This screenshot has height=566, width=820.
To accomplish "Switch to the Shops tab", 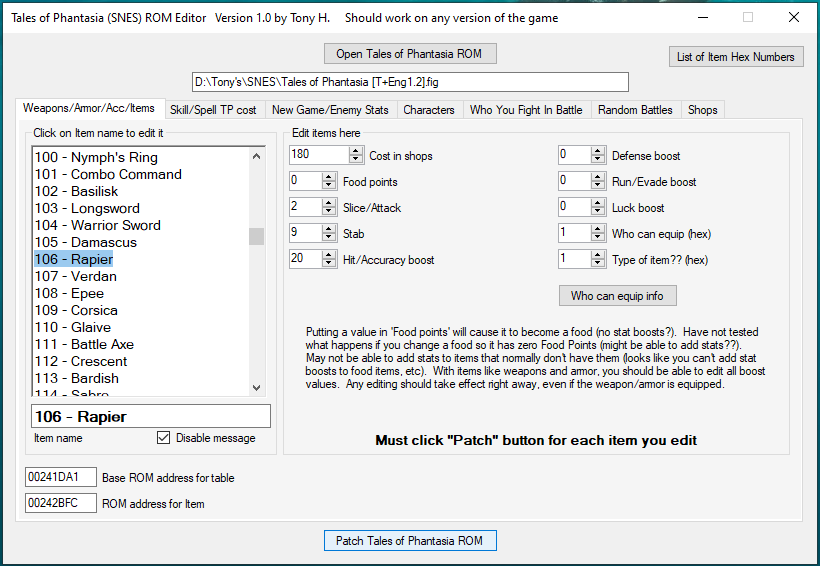I will tap(702, 110).
